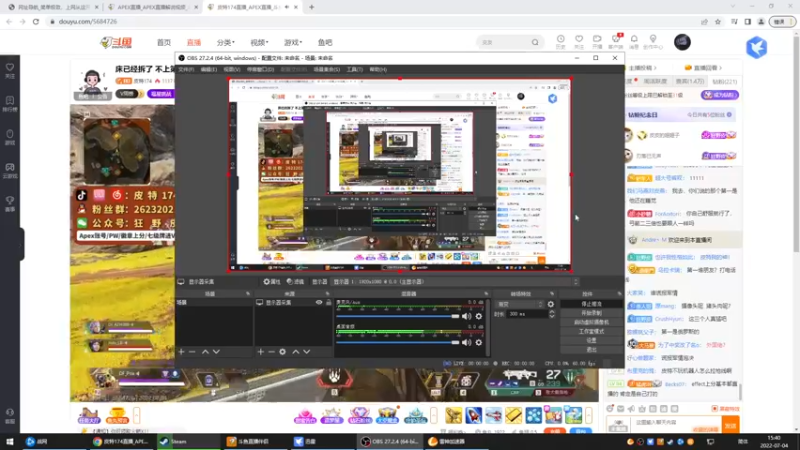Add a scene with the plus icon
The height and width of the screenshot is (450, 800).
(181, 352)
